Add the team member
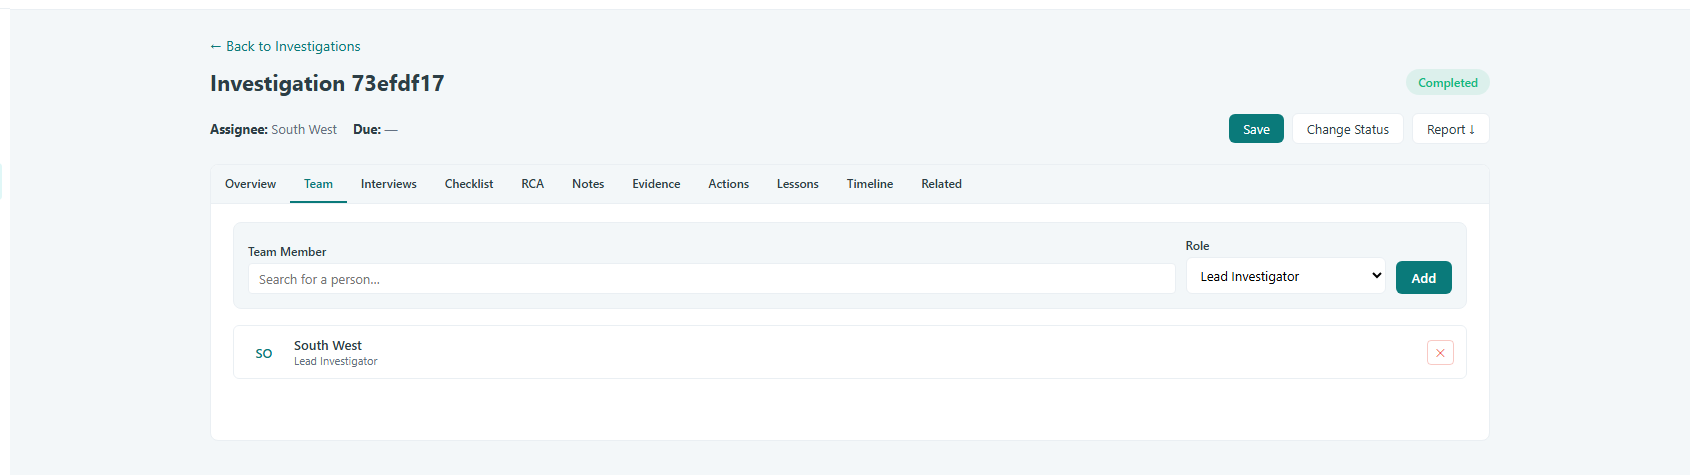1690x475 pixels. (1423, 278)
